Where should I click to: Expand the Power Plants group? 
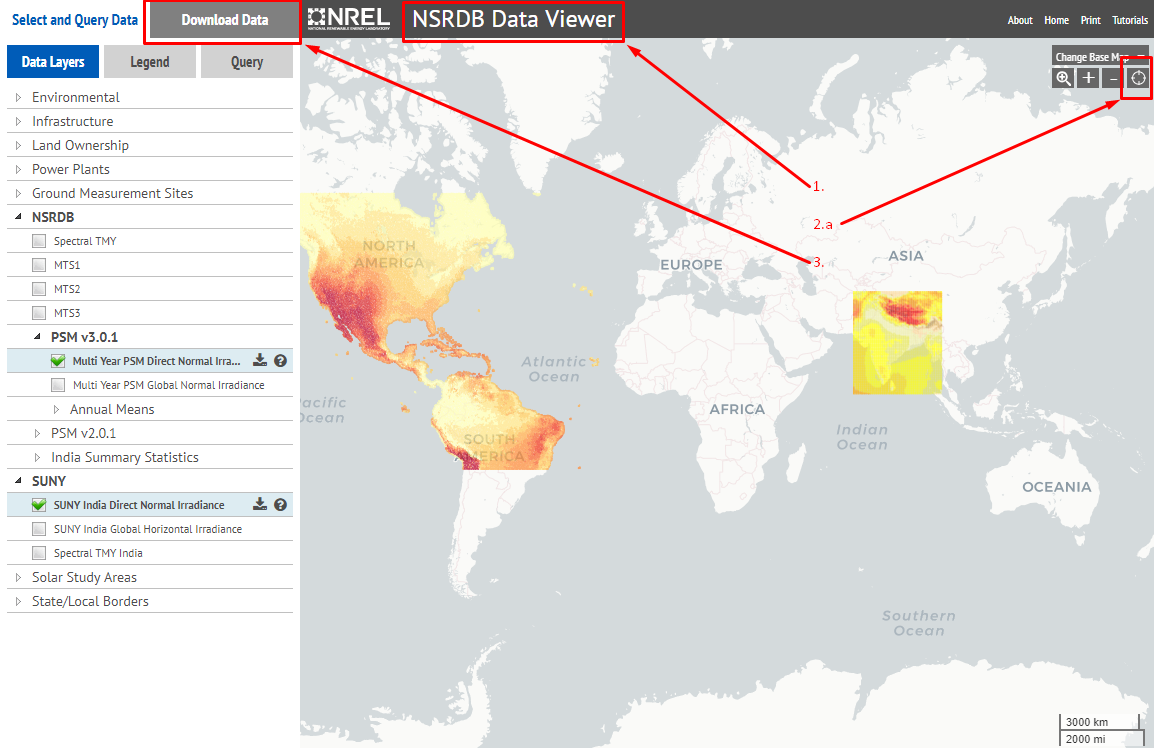[x=18, y=169]
